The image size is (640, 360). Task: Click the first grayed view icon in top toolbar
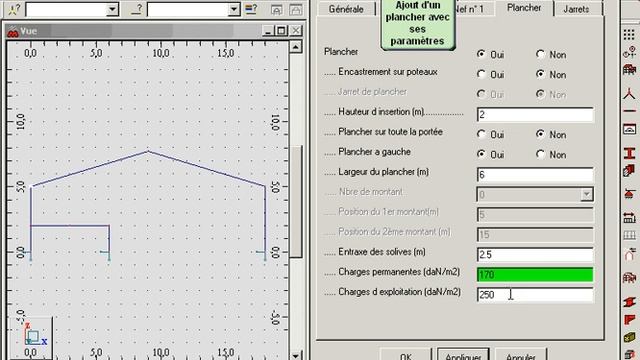[x=276, y=9]
